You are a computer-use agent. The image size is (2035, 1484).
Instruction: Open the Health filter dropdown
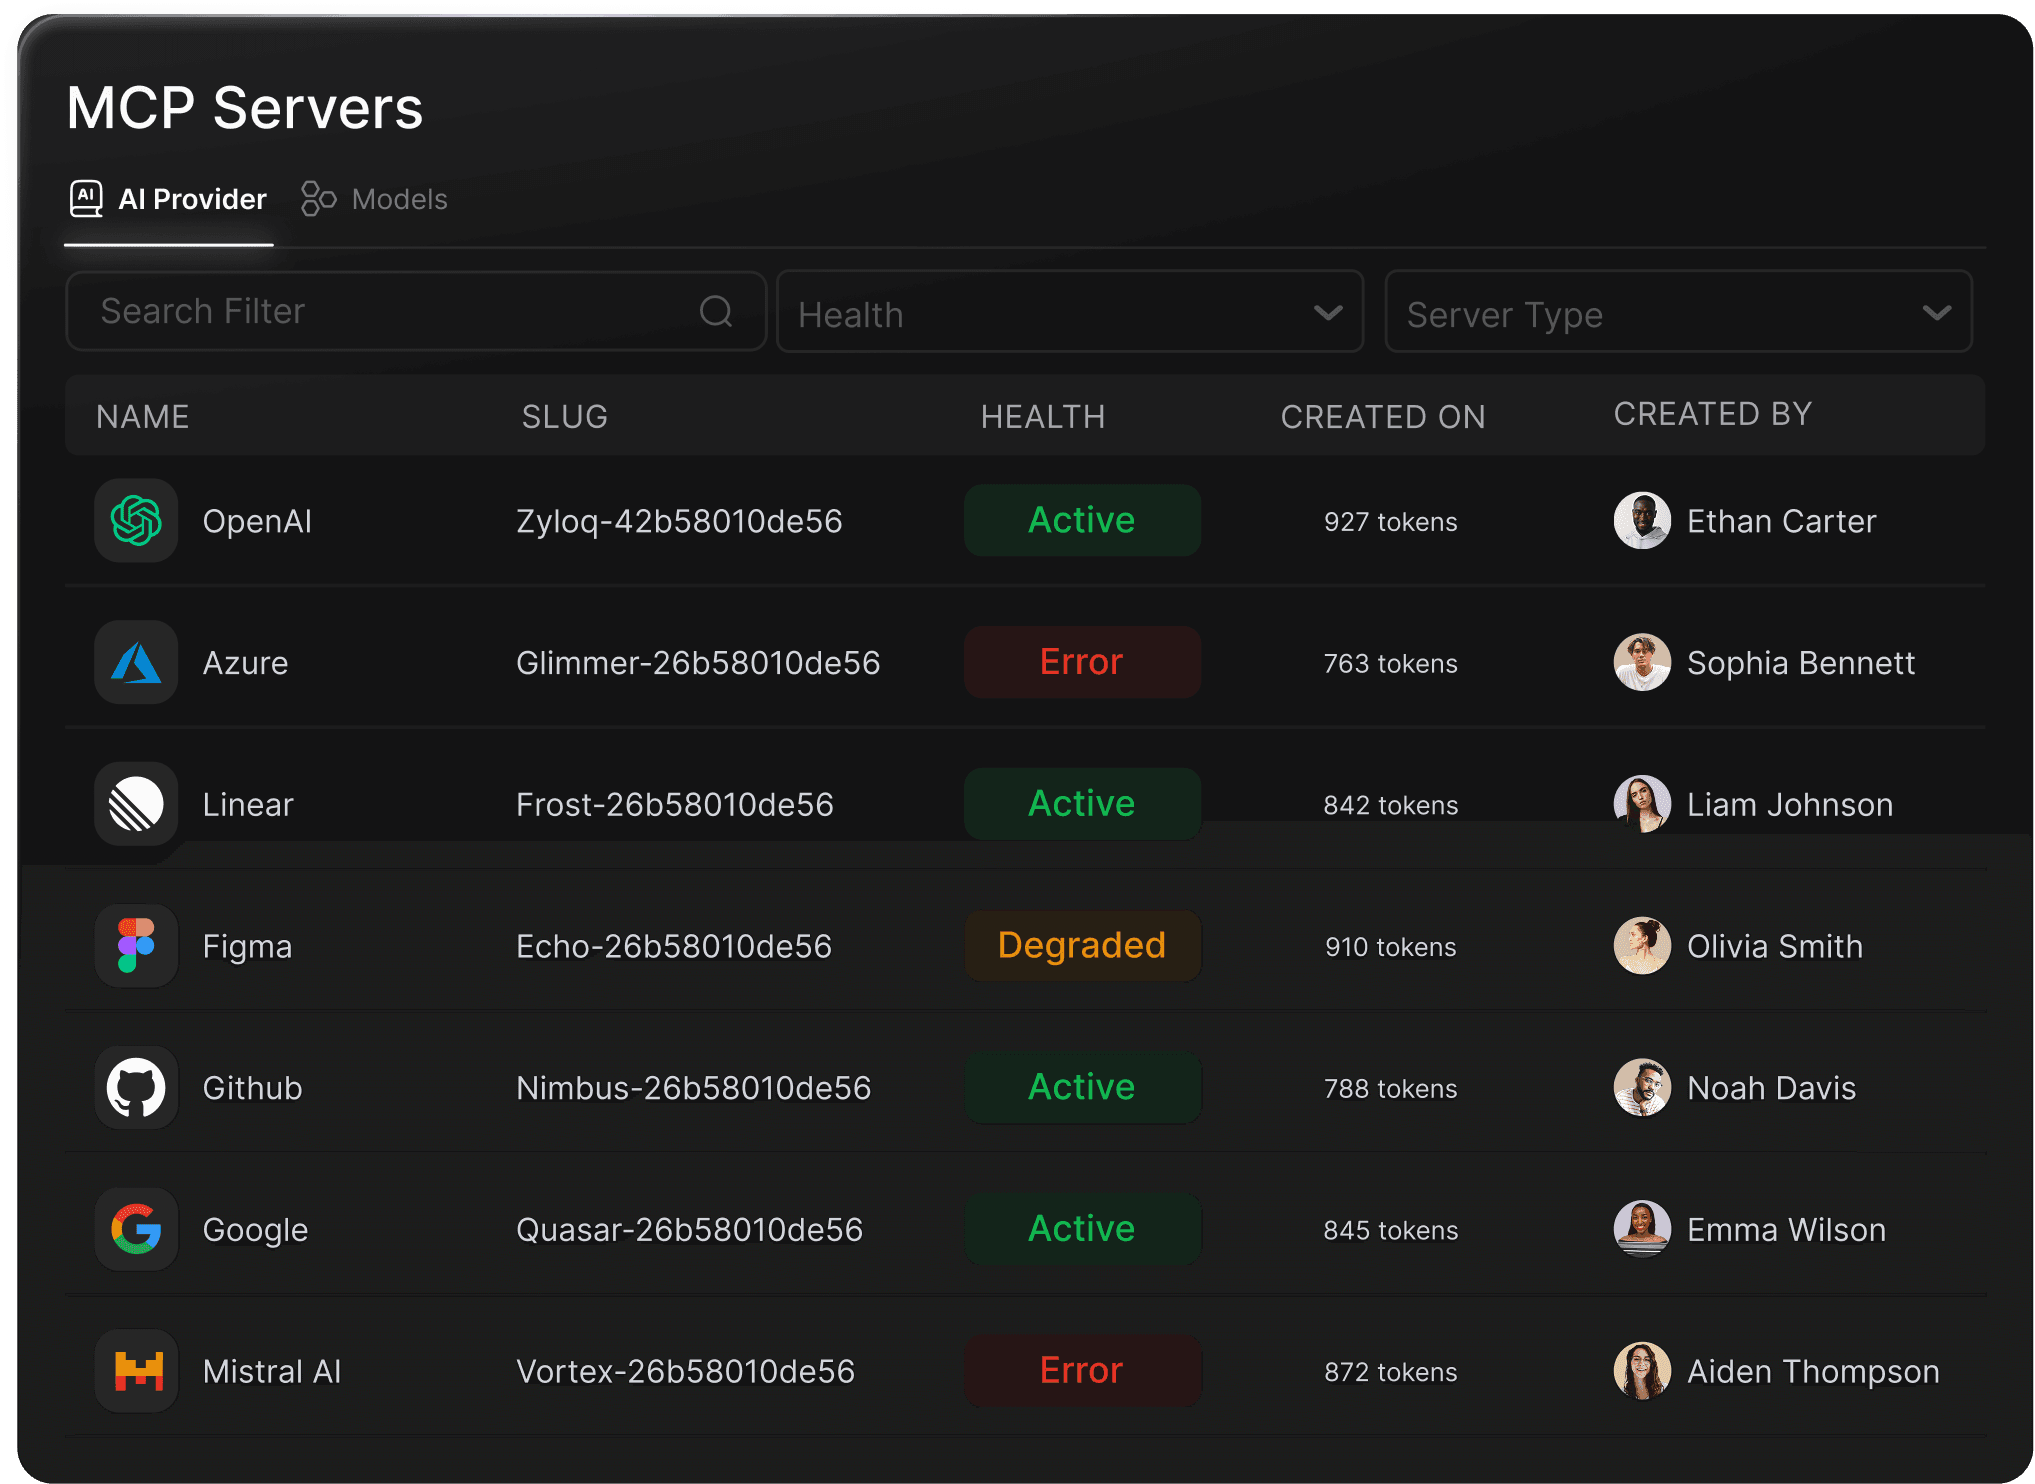[1069, 313]
